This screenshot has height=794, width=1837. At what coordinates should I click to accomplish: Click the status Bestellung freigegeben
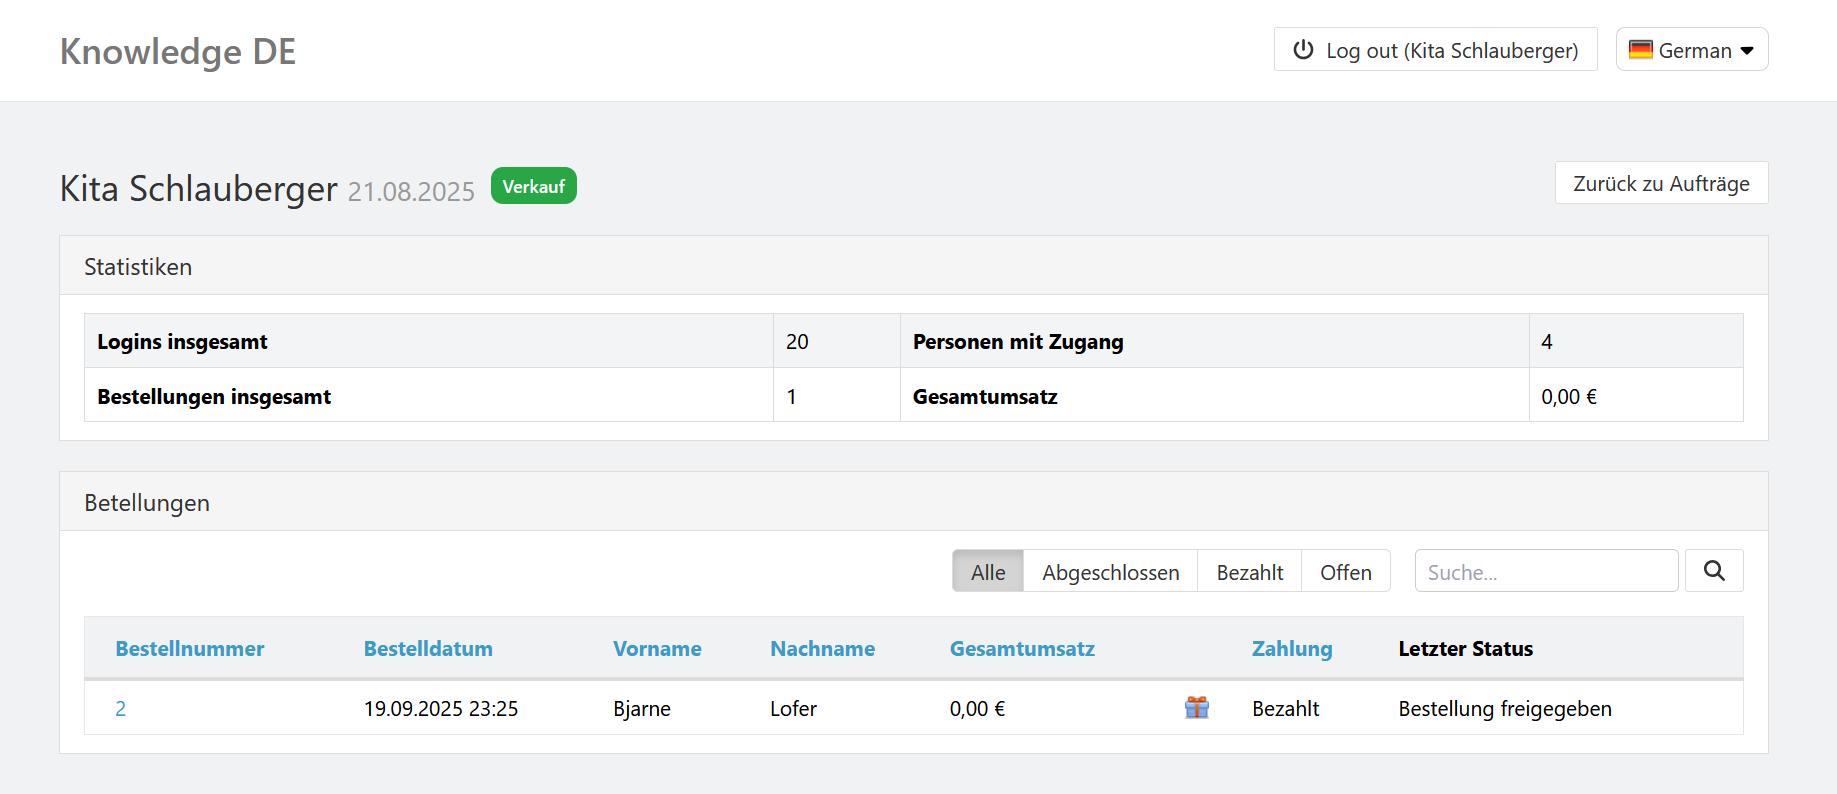point(1505,709)
